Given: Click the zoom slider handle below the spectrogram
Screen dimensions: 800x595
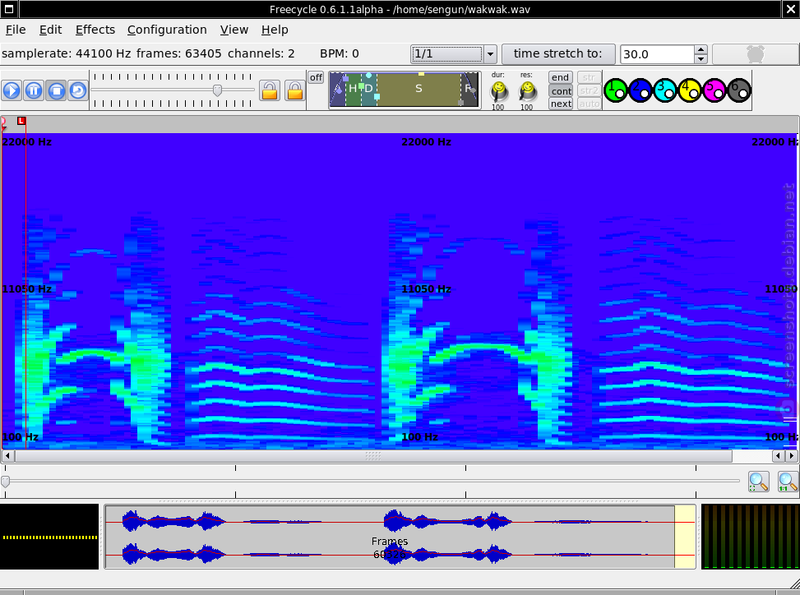Looking at the screenshot, I should coord(5,481).
